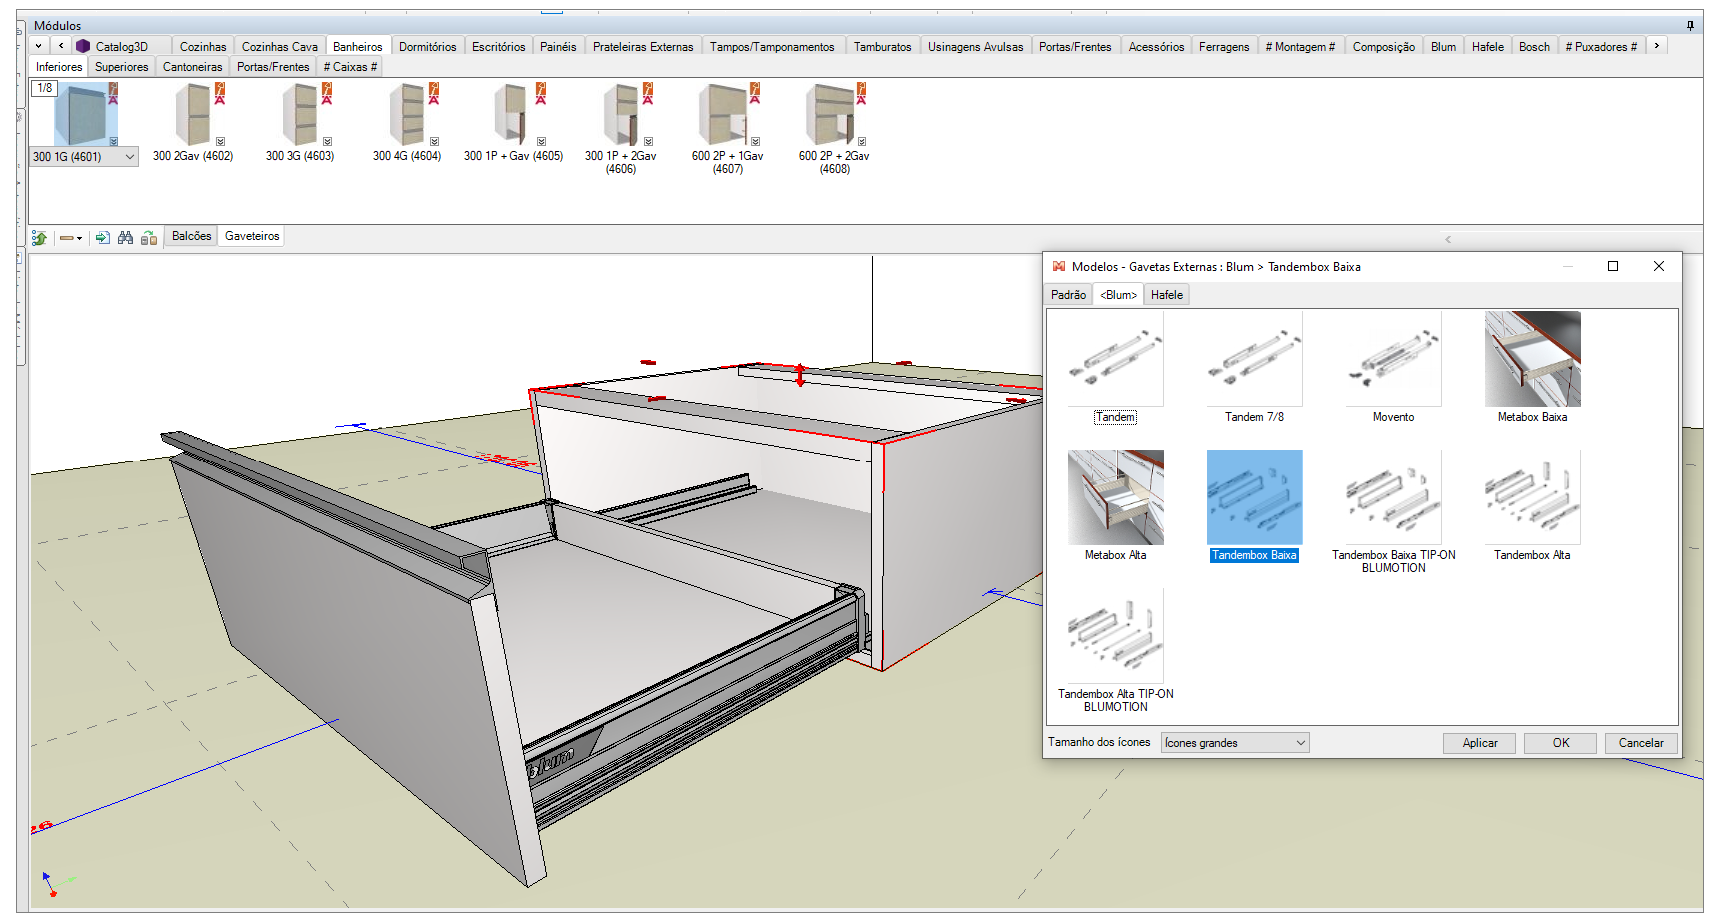Click the green arrow import icon
Screen dimensions: 1727x918
click(x=102, y=238)
